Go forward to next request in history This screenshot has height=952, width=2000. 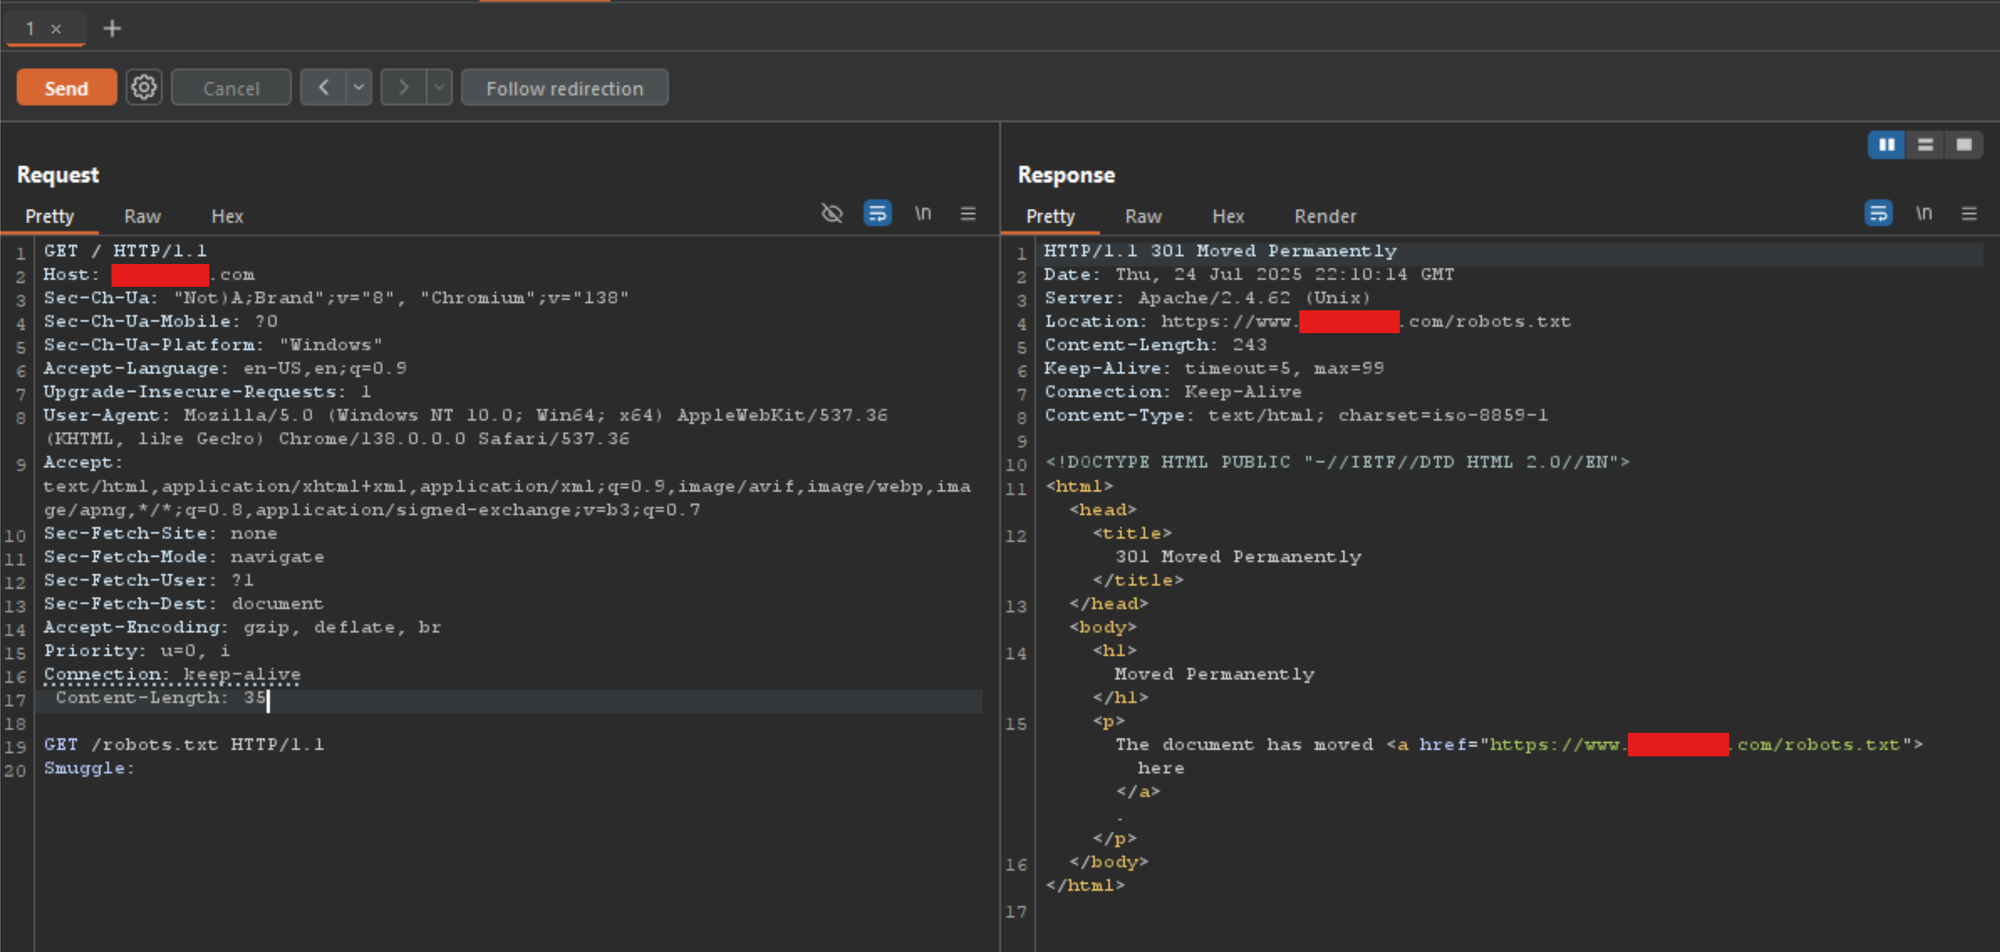(x=403, y=88)
